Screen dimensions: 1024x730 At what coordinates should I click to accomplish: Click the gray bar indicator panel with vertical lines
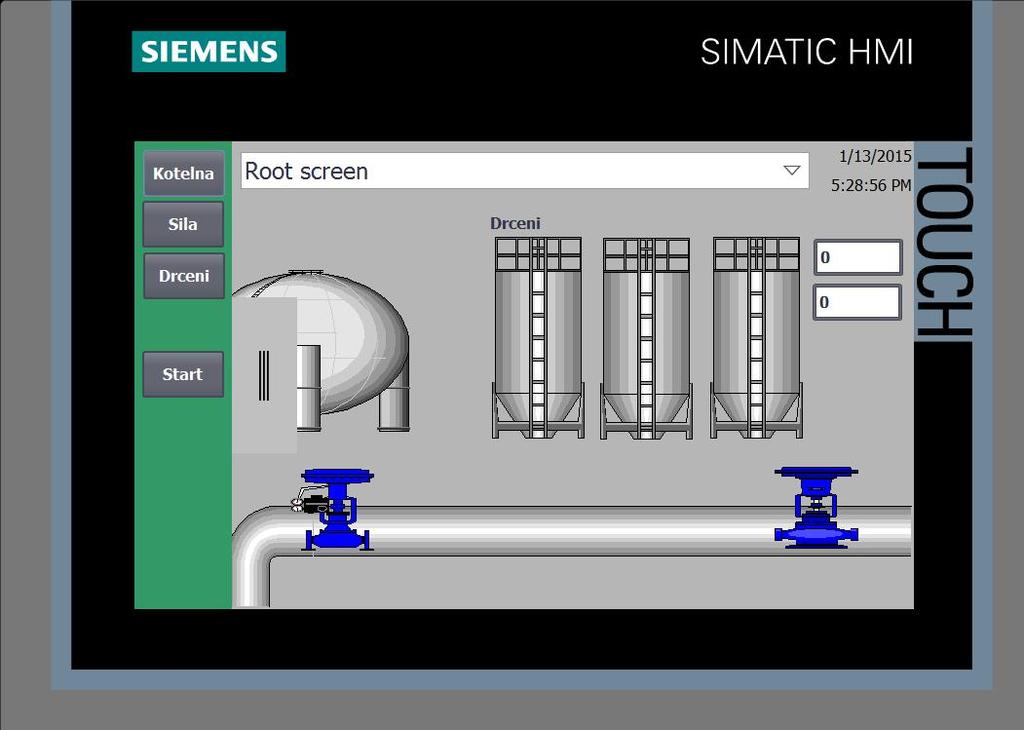(264, 375)
